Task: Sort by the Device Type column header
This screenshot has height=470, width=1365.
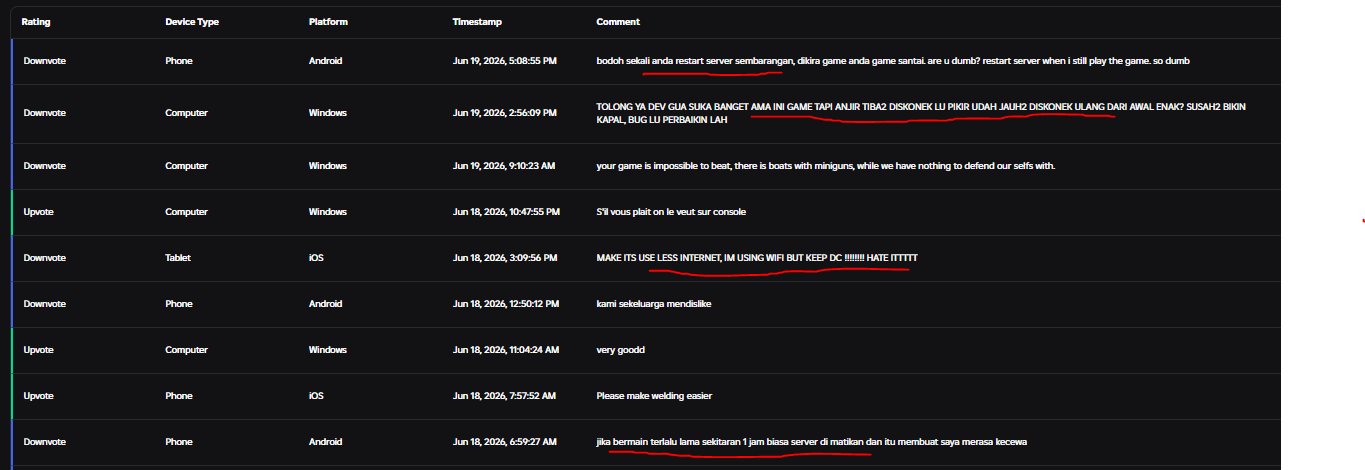Action: pos(192,22)
